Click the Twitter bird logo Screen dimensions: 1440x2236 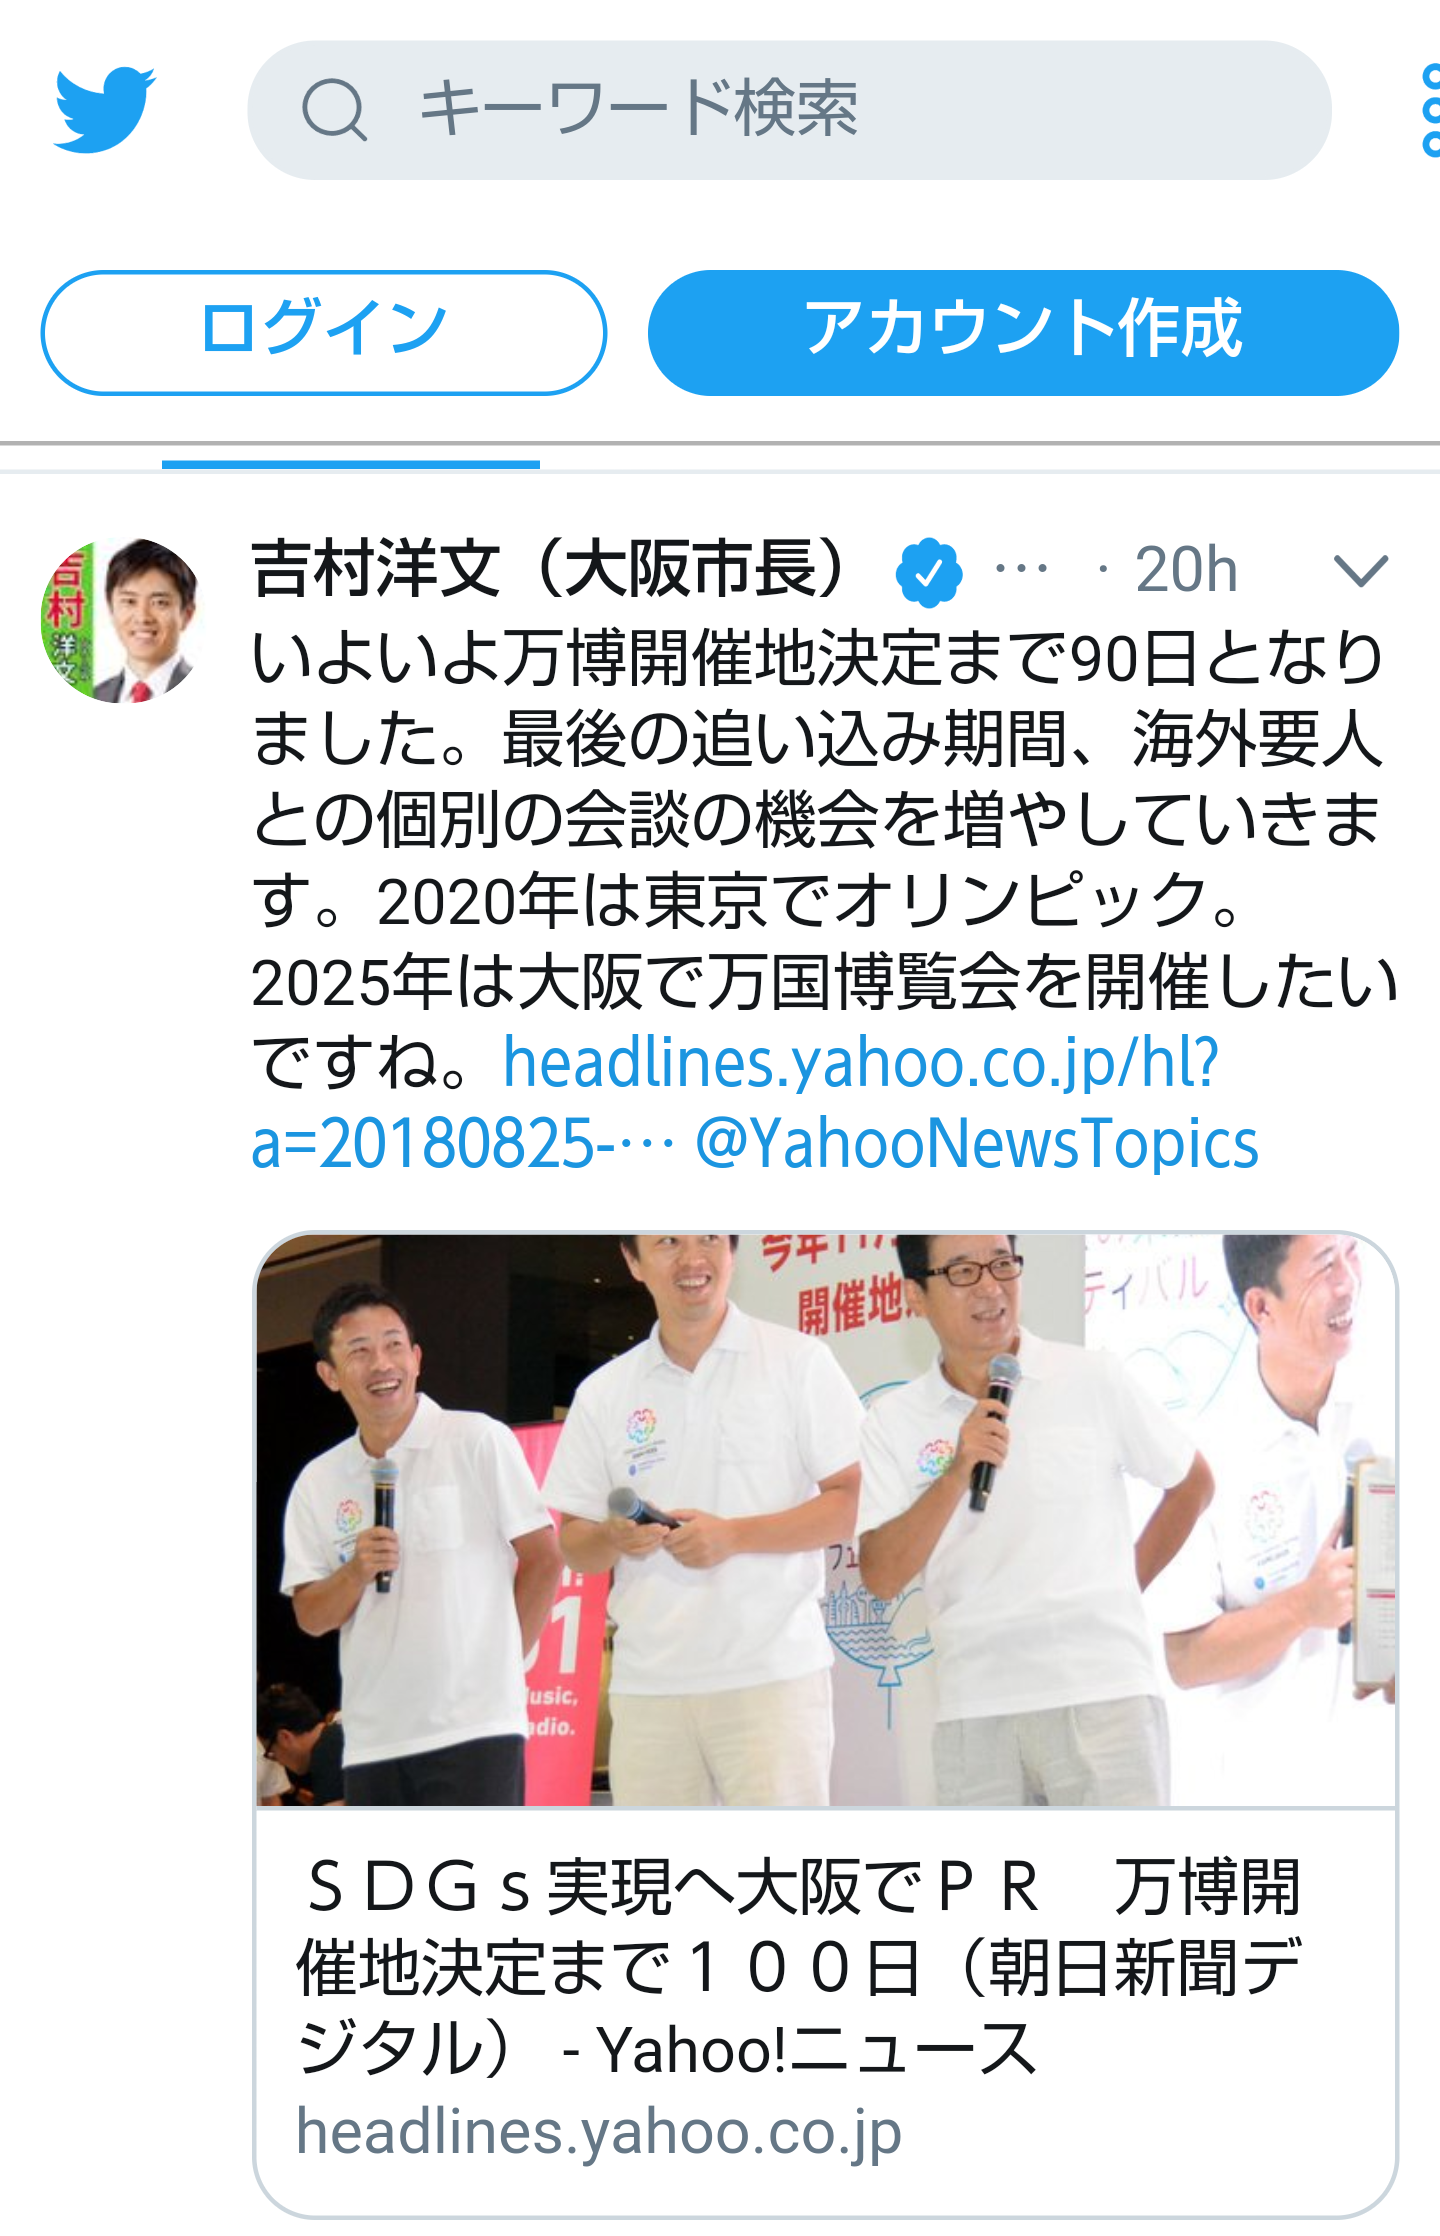click(105, 109)
